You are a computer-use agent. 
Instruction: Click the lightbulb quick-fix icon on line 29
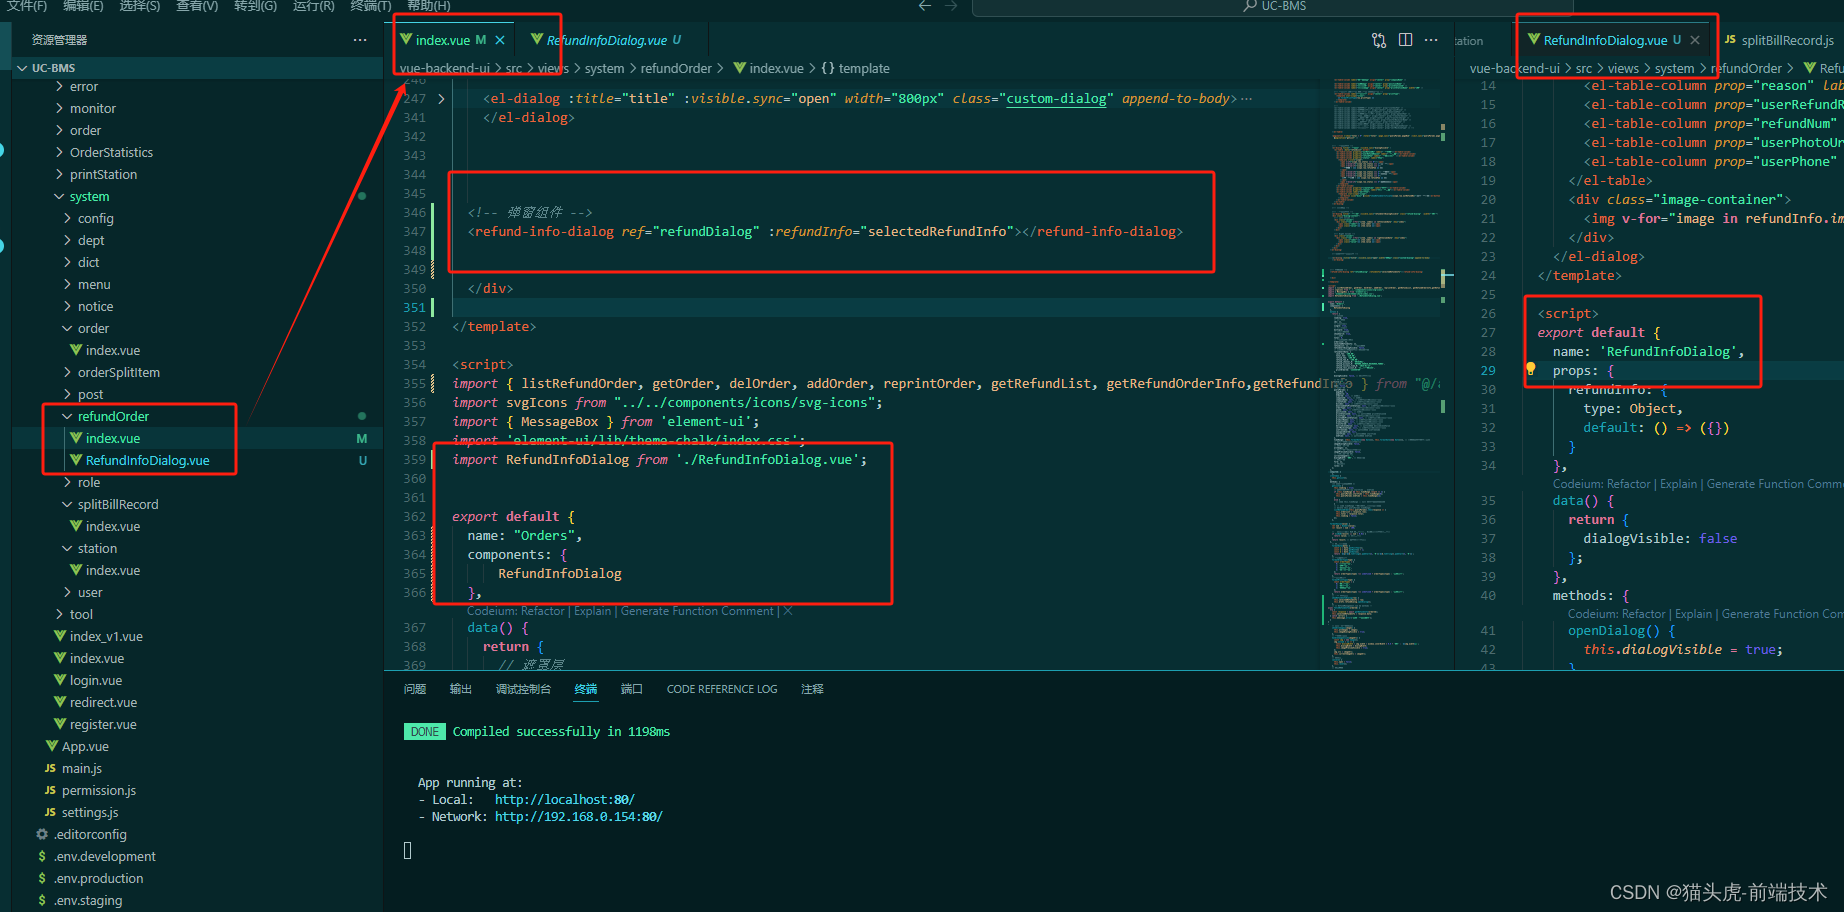pyautogui.click(x=1529, y=367)
